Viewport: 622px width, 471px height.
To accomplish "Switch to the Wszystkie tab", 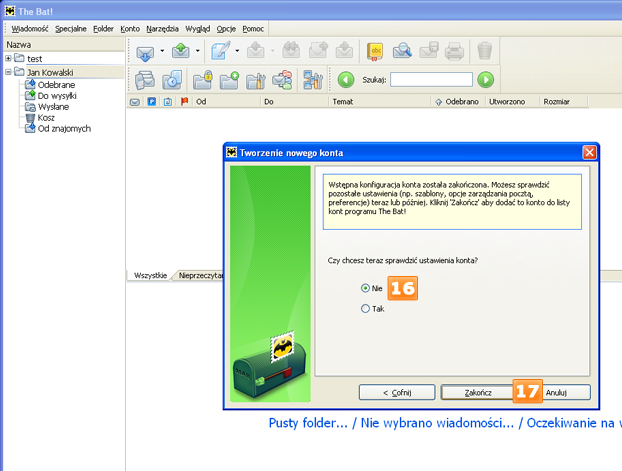I will 150,275.
